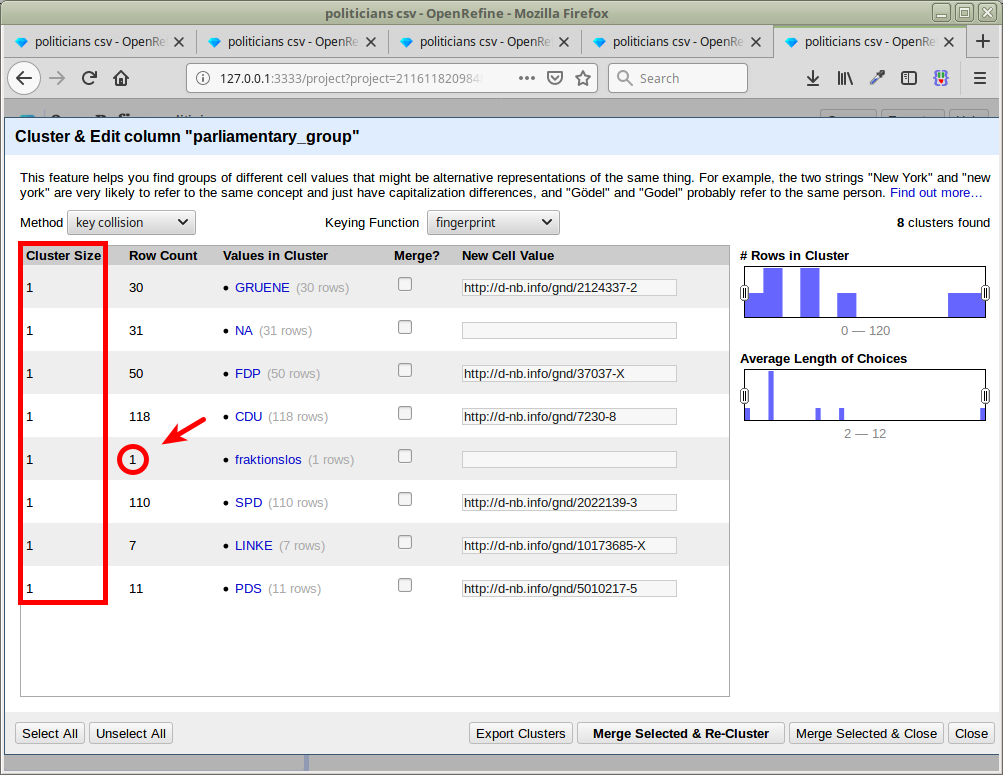Check Merge for NA cluster
Screen dimensions: 1003x775
[x=405, y=327]
